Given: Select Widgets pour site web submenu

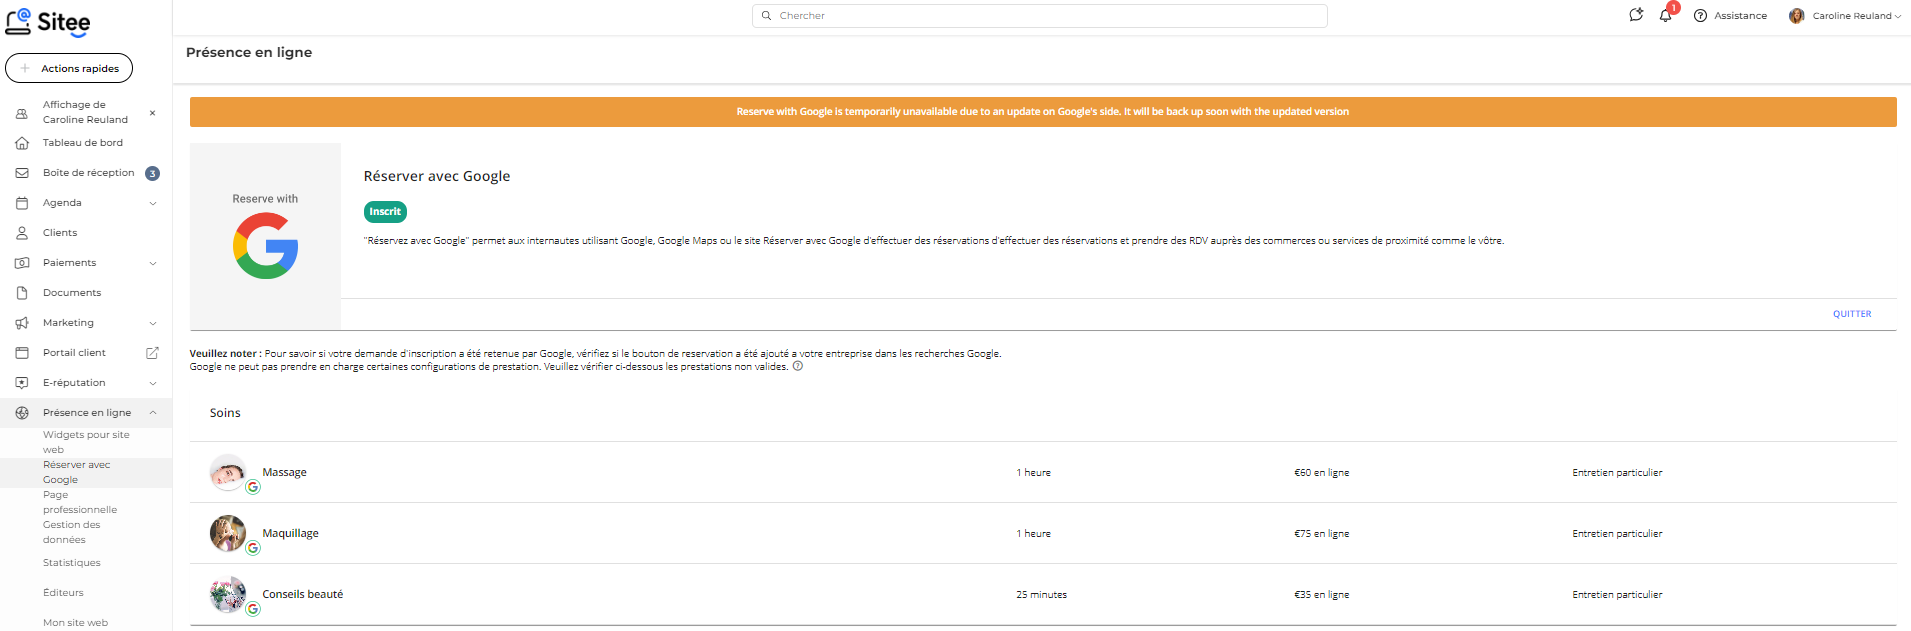Looking at the screenshot, I should pyautogui.click(x=86, y=442).
